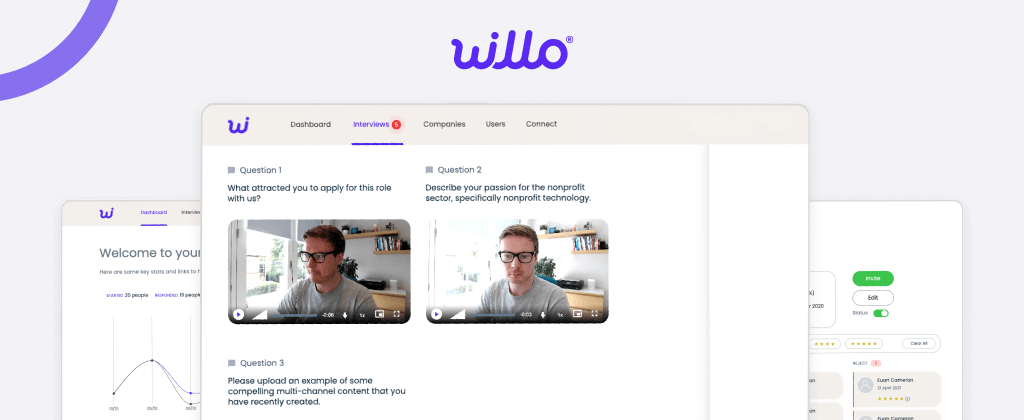
Task: Play the Question 1 video response
Action: [x=238, y=314]
